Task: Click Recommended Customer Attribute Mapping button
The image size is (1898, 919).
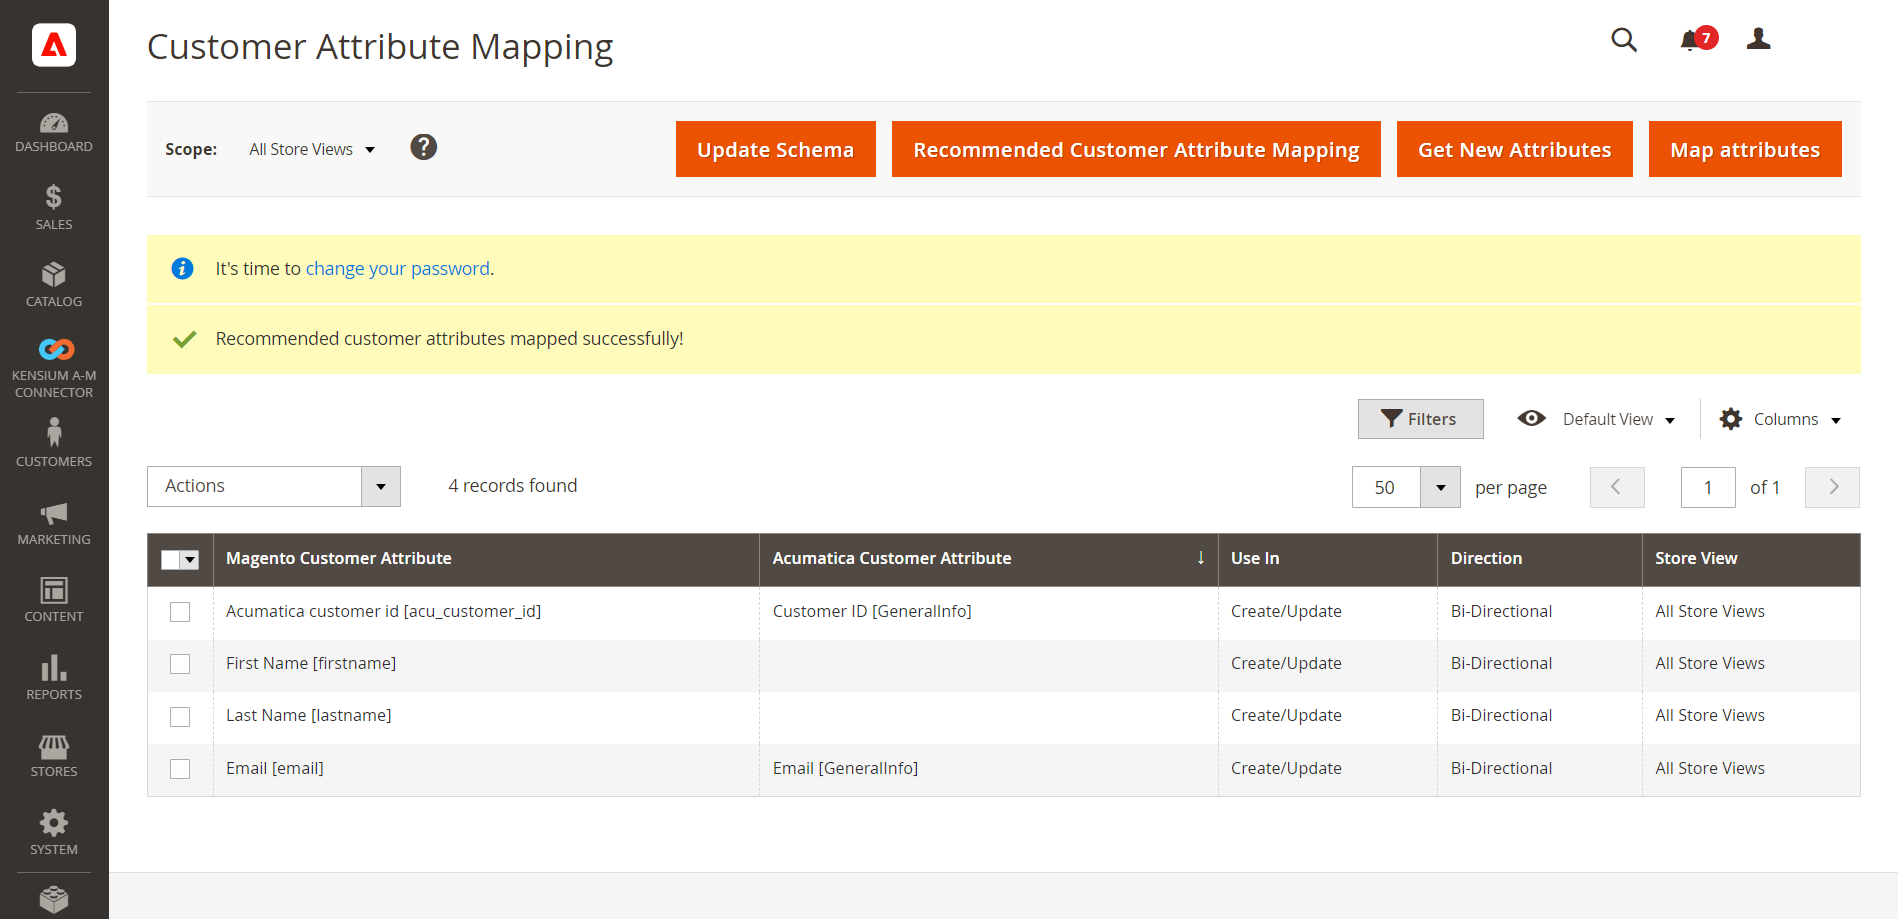Action: (1136, 149)
